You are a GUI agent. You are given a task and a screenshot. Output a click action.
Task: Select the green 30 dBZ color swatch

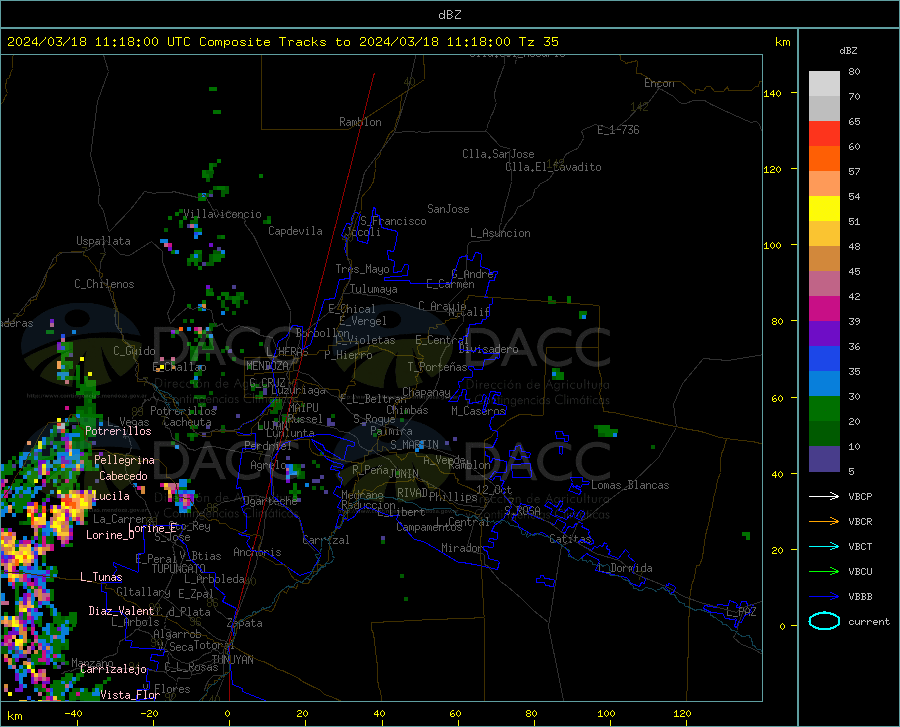824,409
